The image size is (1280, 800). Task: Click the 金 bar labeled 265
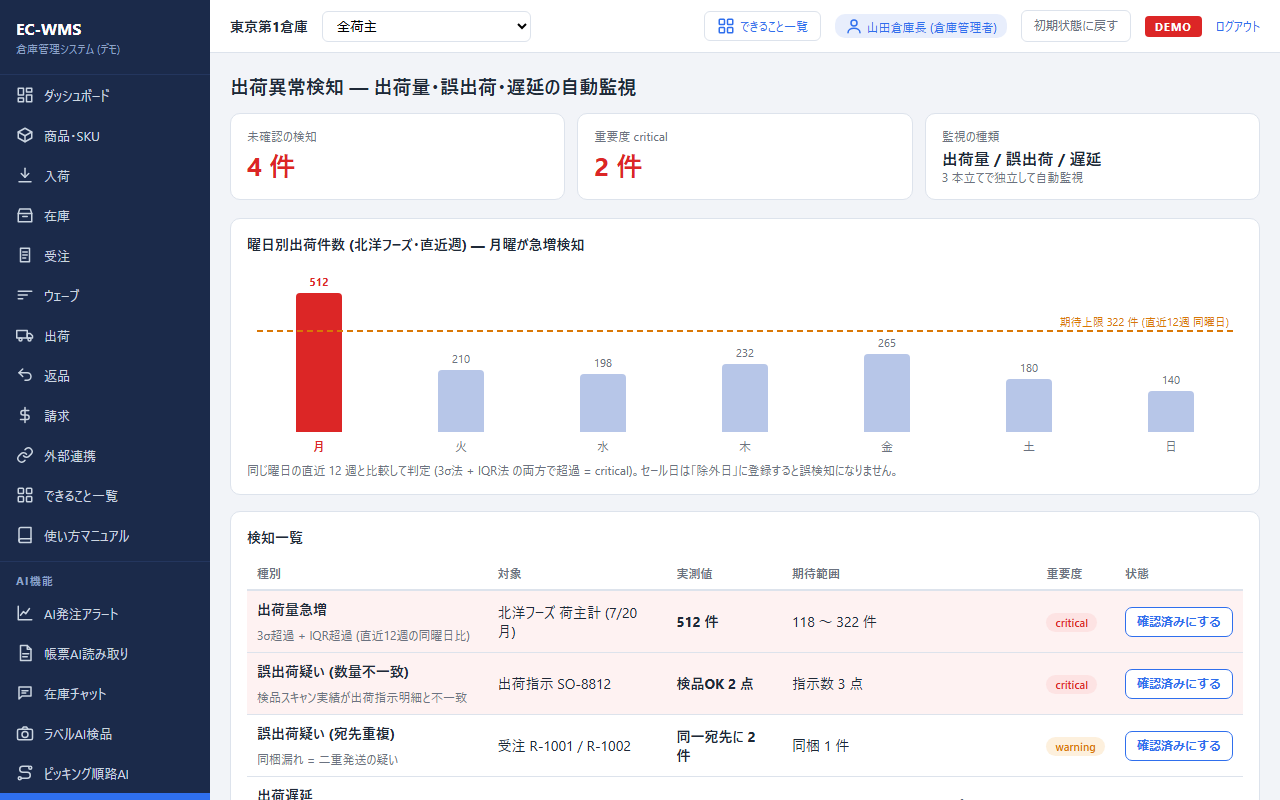click(887, 393)
